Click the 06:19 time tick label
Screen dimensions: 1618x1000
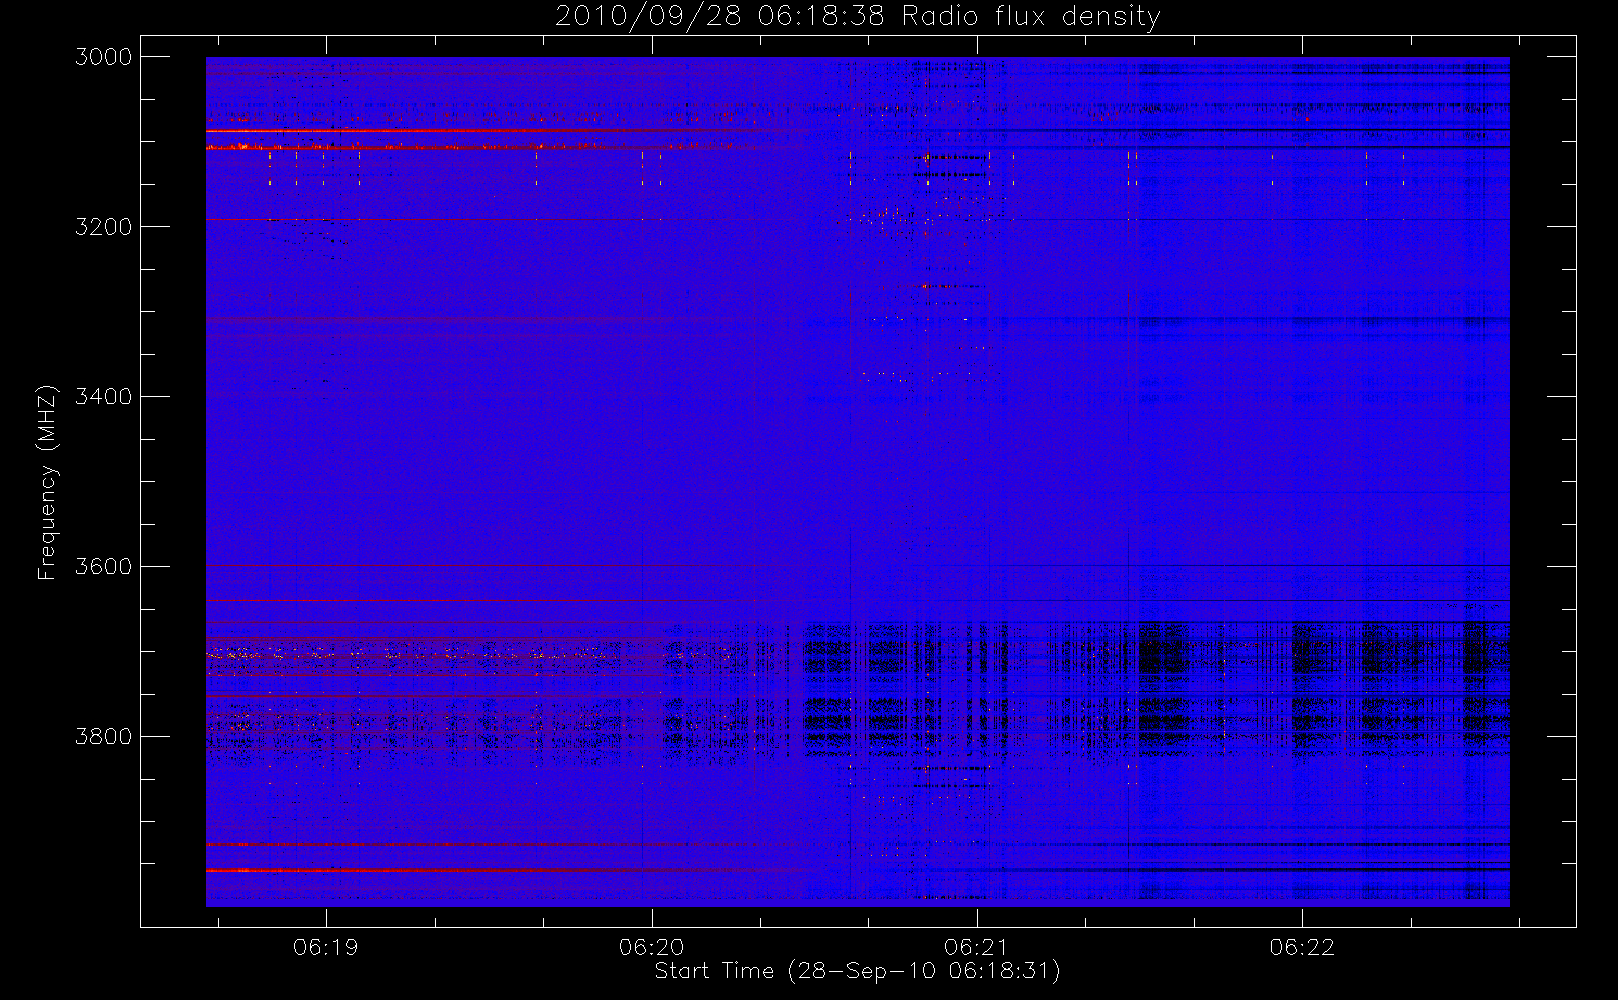326,947
